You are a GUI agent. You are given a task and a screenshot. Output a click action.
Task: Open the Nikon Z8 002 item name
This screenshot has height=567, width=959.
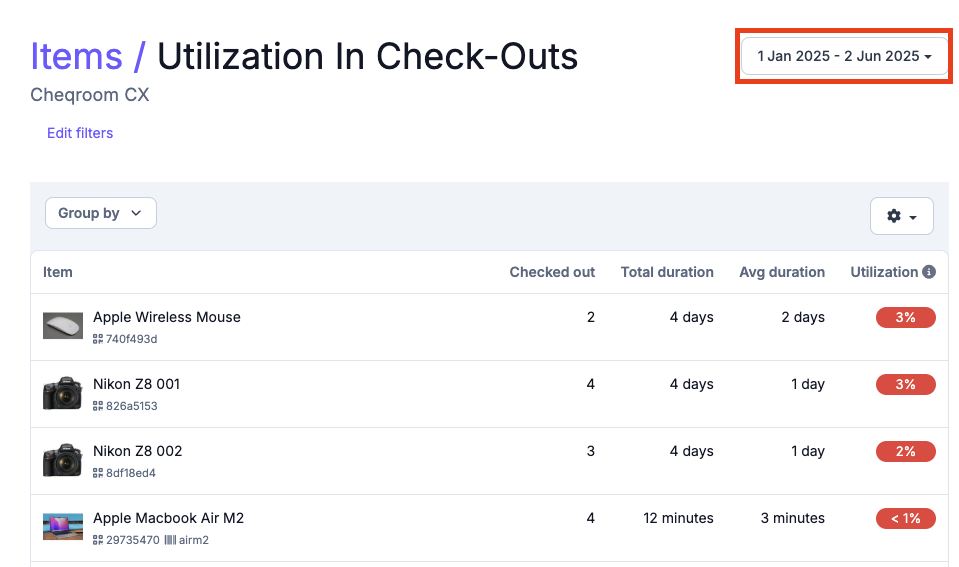138,451
